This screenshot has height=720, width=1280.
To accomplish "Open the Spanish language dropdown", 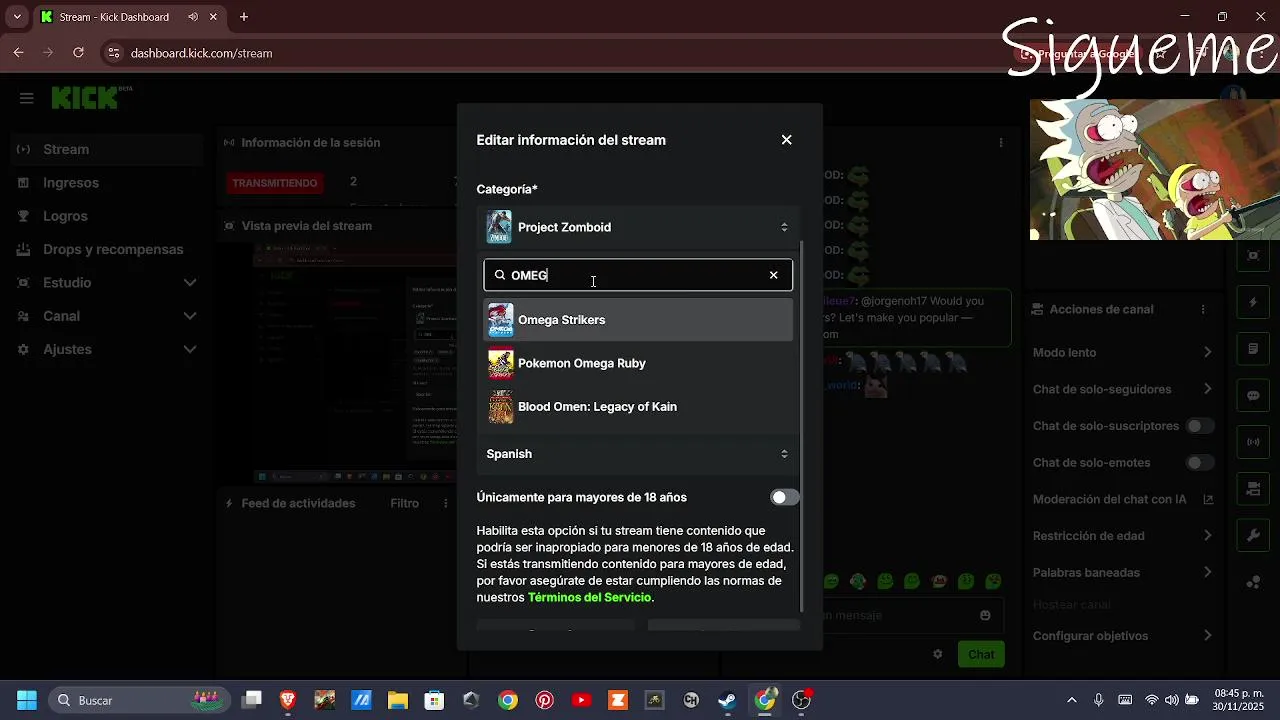I will click(x=638, y=454).
